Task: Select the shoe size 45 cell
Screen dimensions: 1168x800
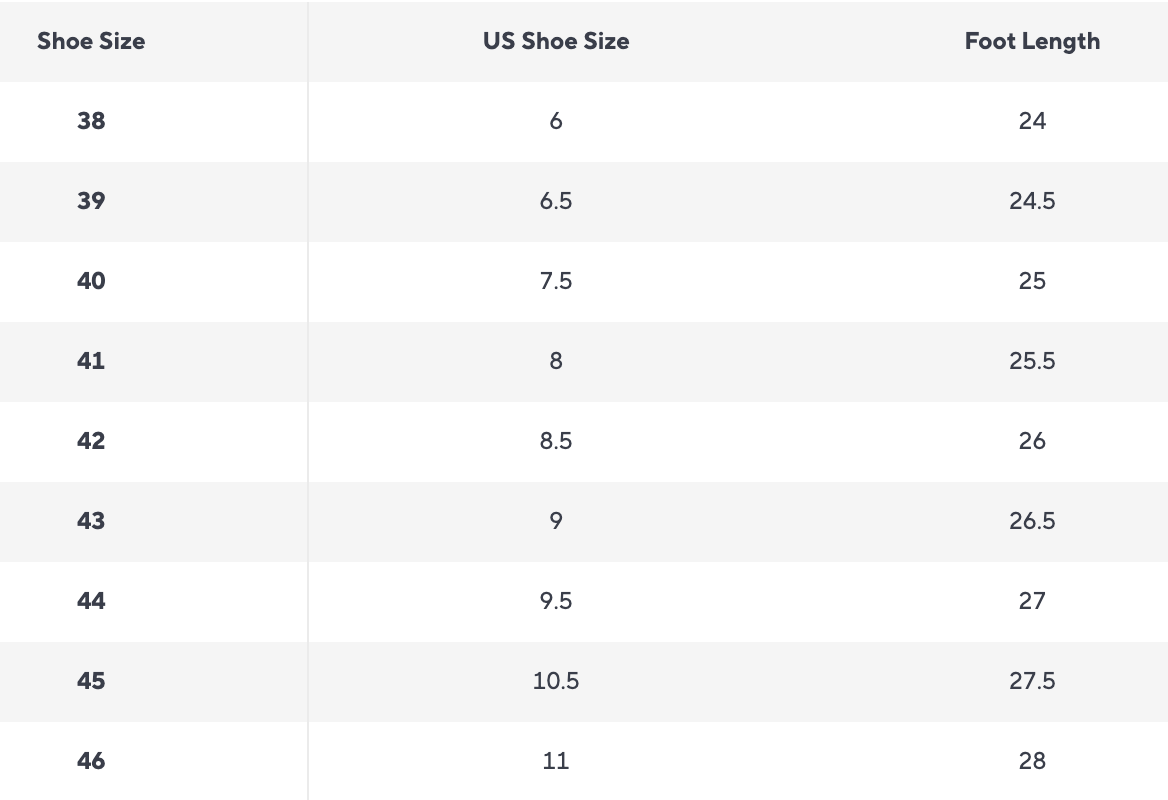Action: pos(91,681)
